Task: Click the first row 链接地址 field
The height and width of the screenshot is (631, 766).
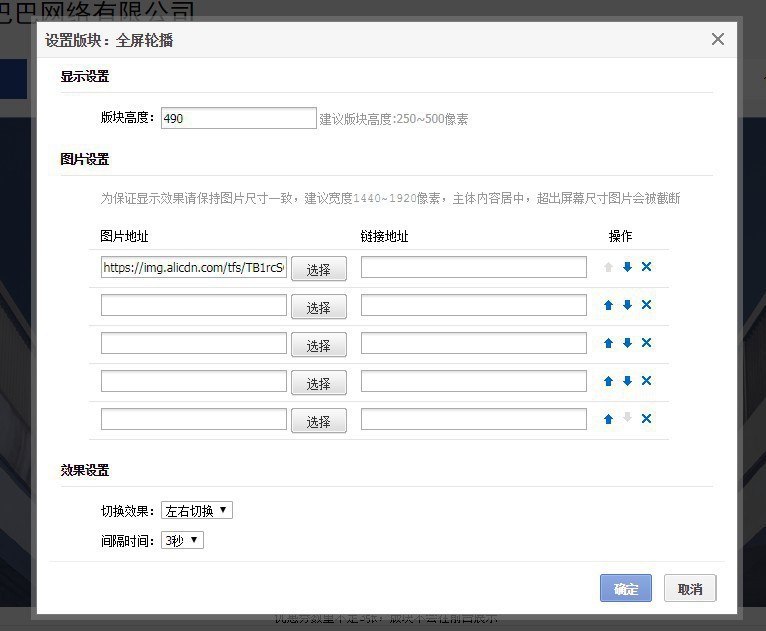Action: click(x=473, y=267)
